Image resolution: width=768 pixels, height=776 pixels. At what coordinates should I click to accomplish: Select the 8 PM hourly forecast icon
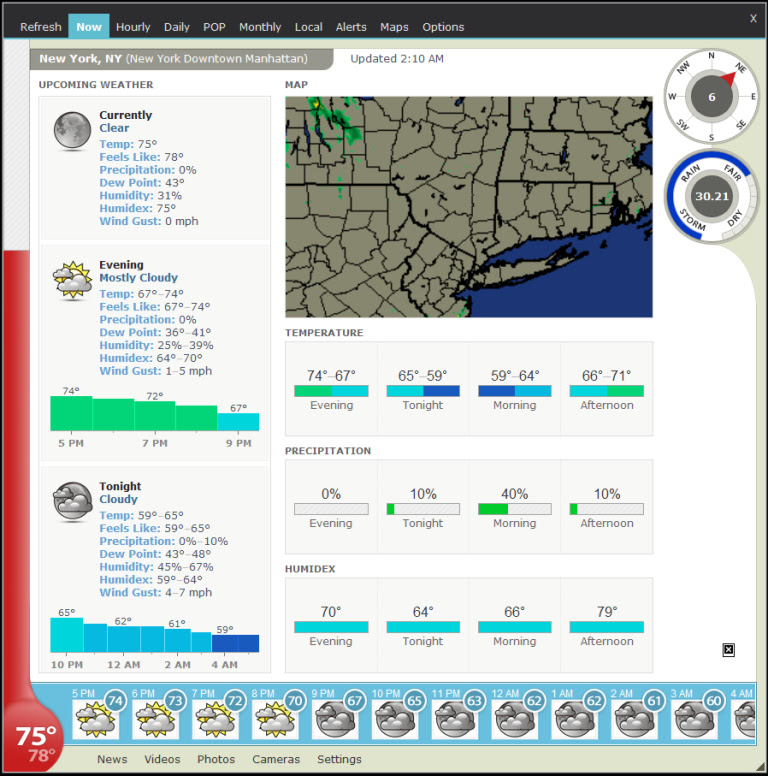(276, 720)
